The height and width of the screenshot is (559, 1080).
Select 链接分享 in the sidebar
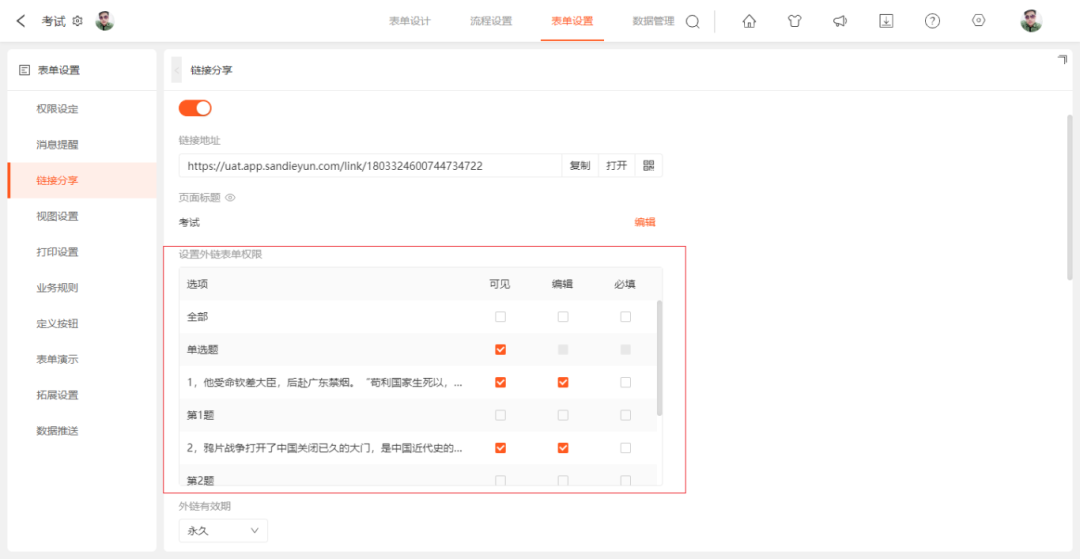coord(82,180)
